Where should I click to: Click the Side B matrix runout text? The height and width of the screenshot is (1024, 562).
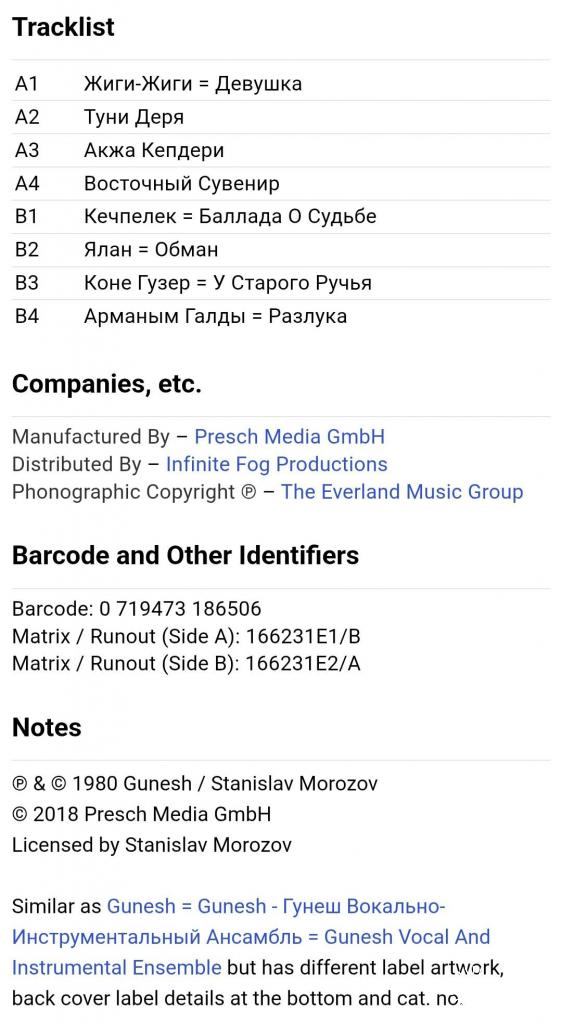tap(187, 664)
